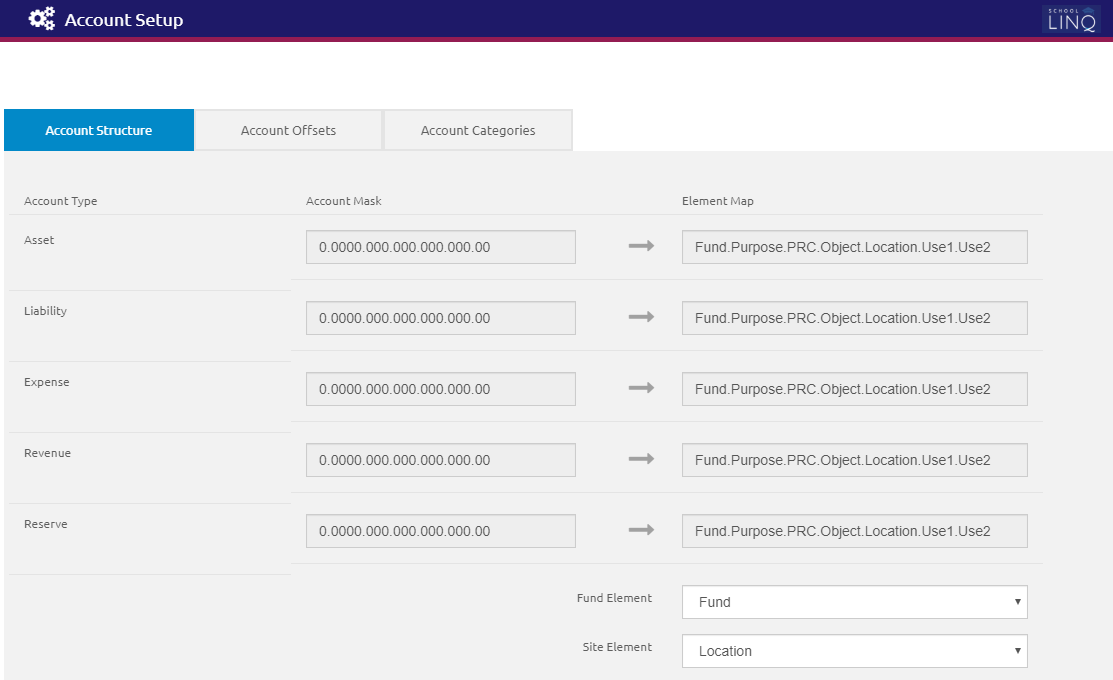
Task: Click the arrow icon in the Asset row
Action: (640, 247)
